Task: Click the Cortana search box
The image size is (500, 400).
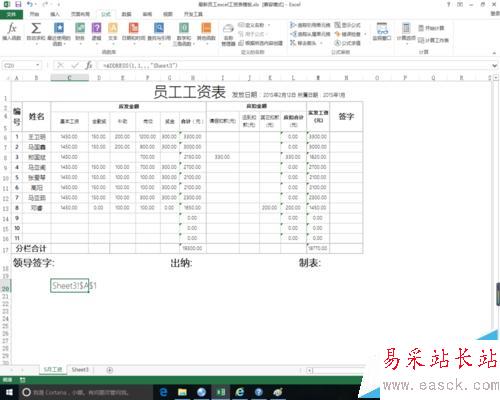Action: point(85,392)
